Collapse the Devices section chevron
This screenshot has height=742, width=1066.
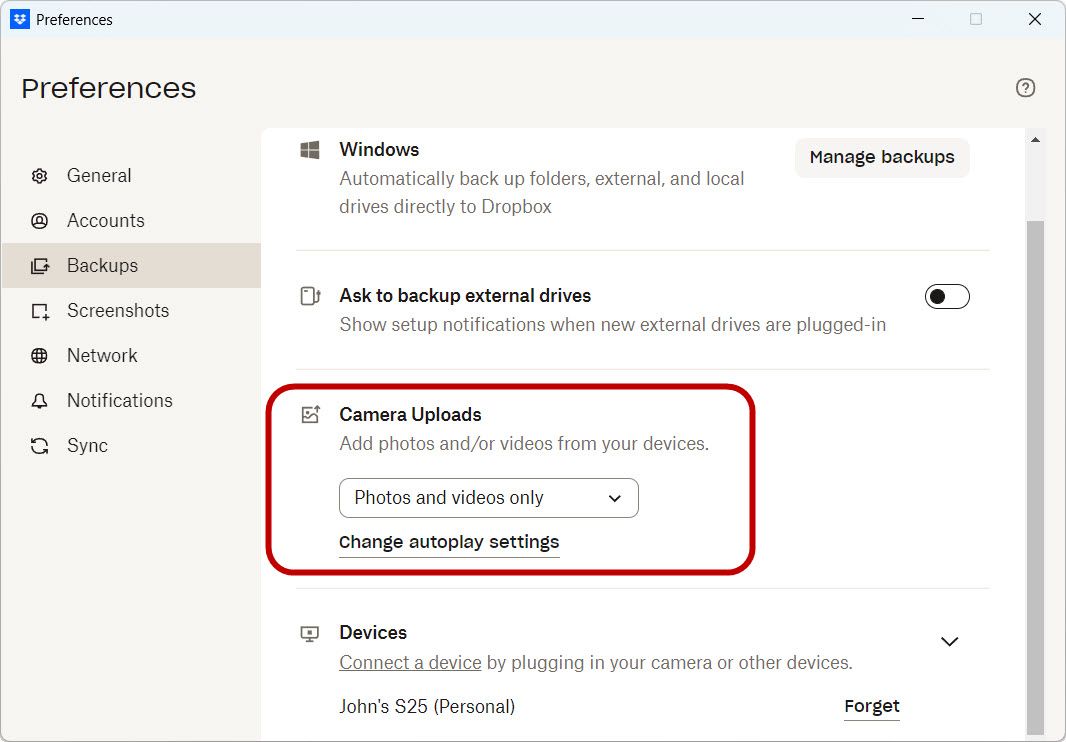pyautogui.click(x=950, y=641)
